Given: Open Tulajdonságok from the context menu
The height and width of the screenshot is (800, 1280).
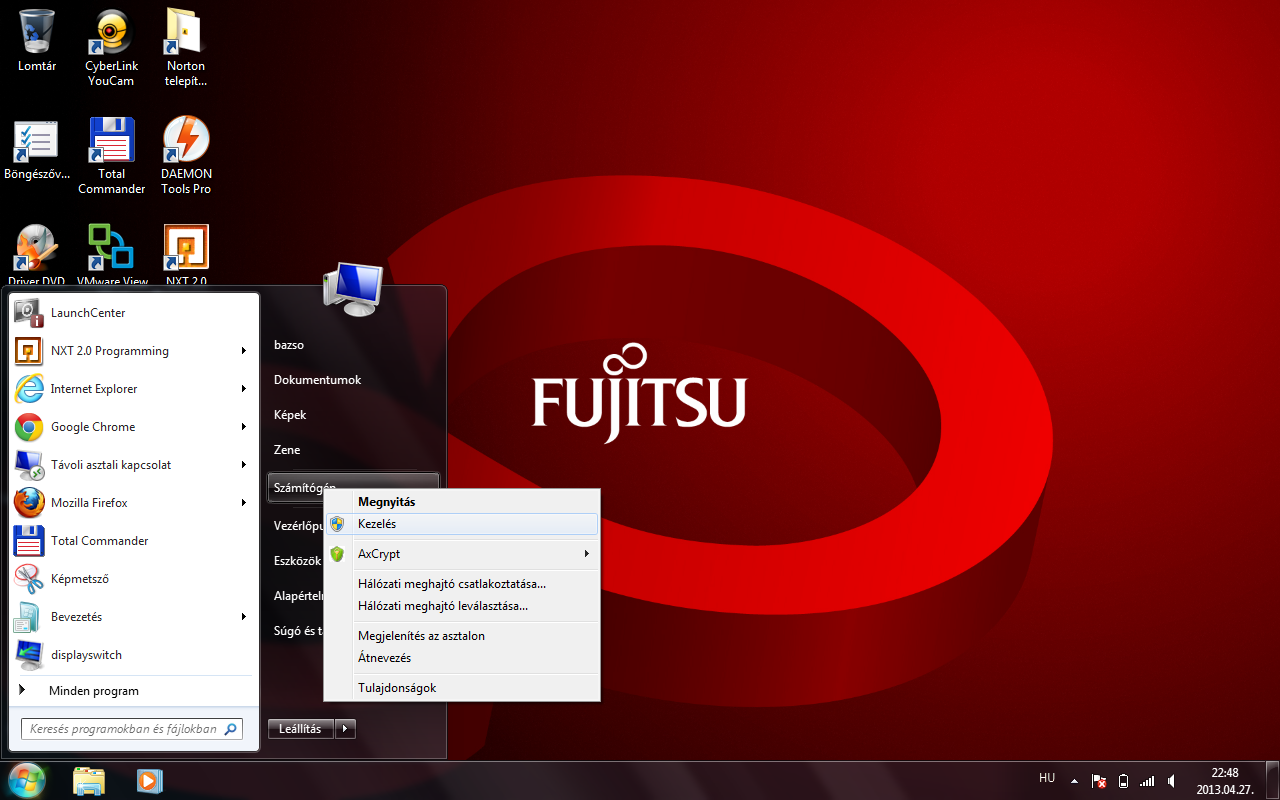Looking at the screenshot, I should click(462, 688).
